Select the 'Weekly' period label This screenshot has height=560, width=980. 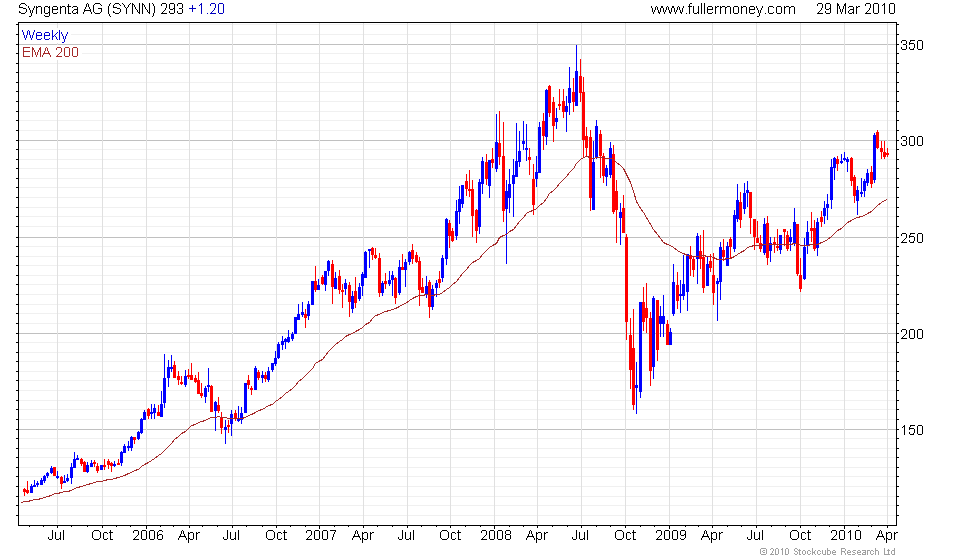pyautogui.click(x=44, y=36)
